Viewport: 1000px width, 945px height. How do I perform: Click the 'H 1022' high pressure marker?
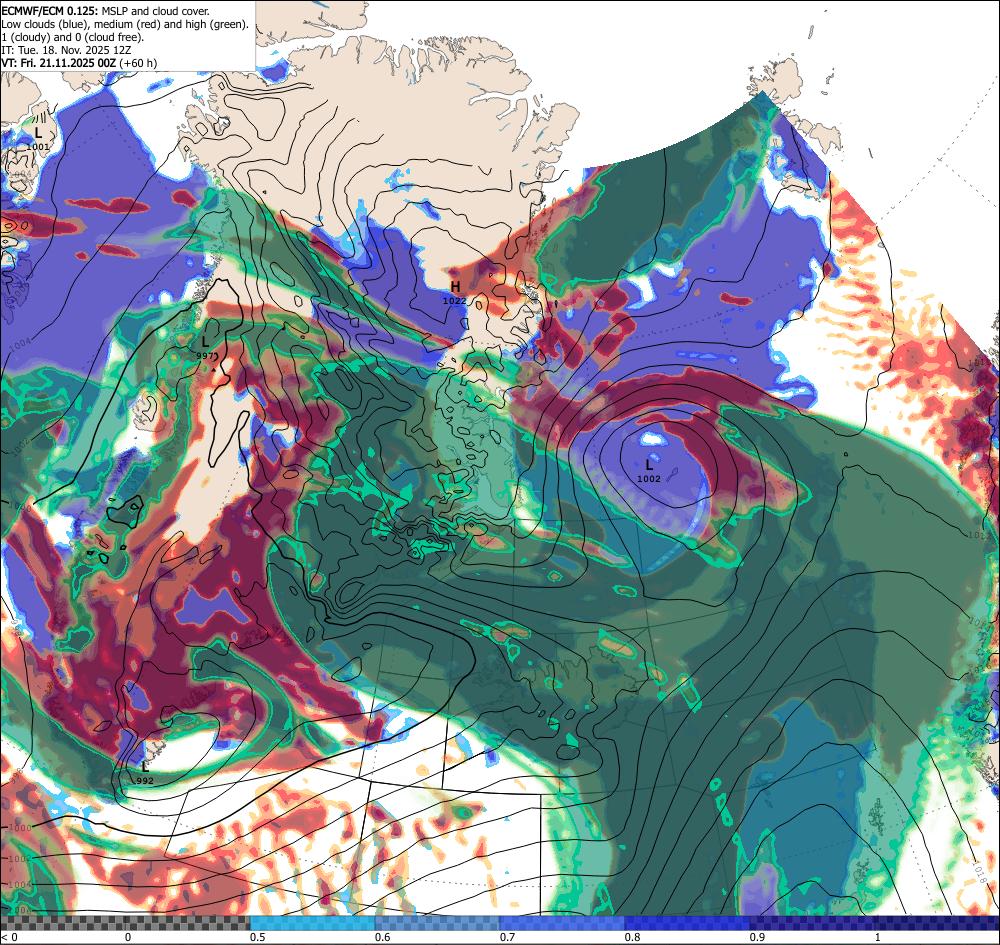[x=455, y=292]
